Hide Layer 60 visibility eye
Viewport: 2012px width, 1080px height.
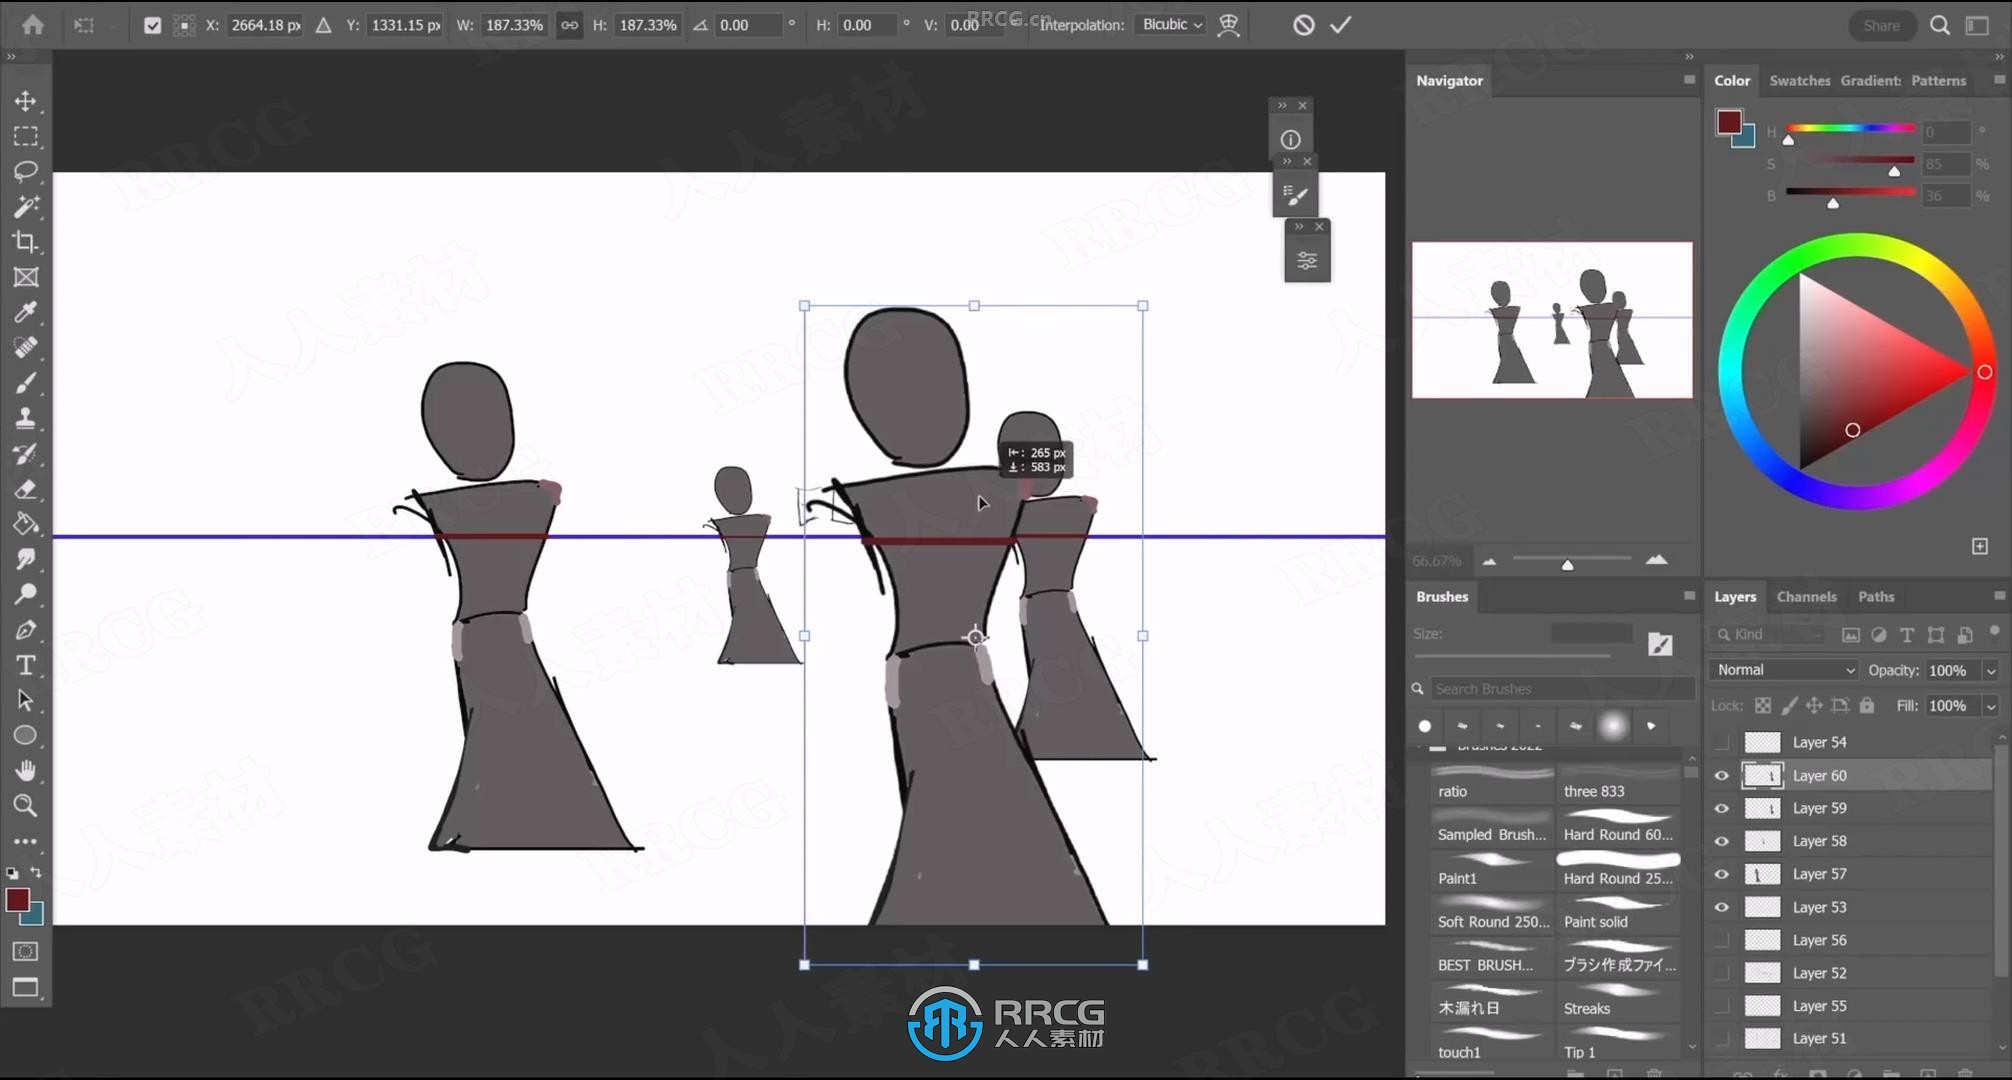pyautogui.click(x=1721, y=775)
